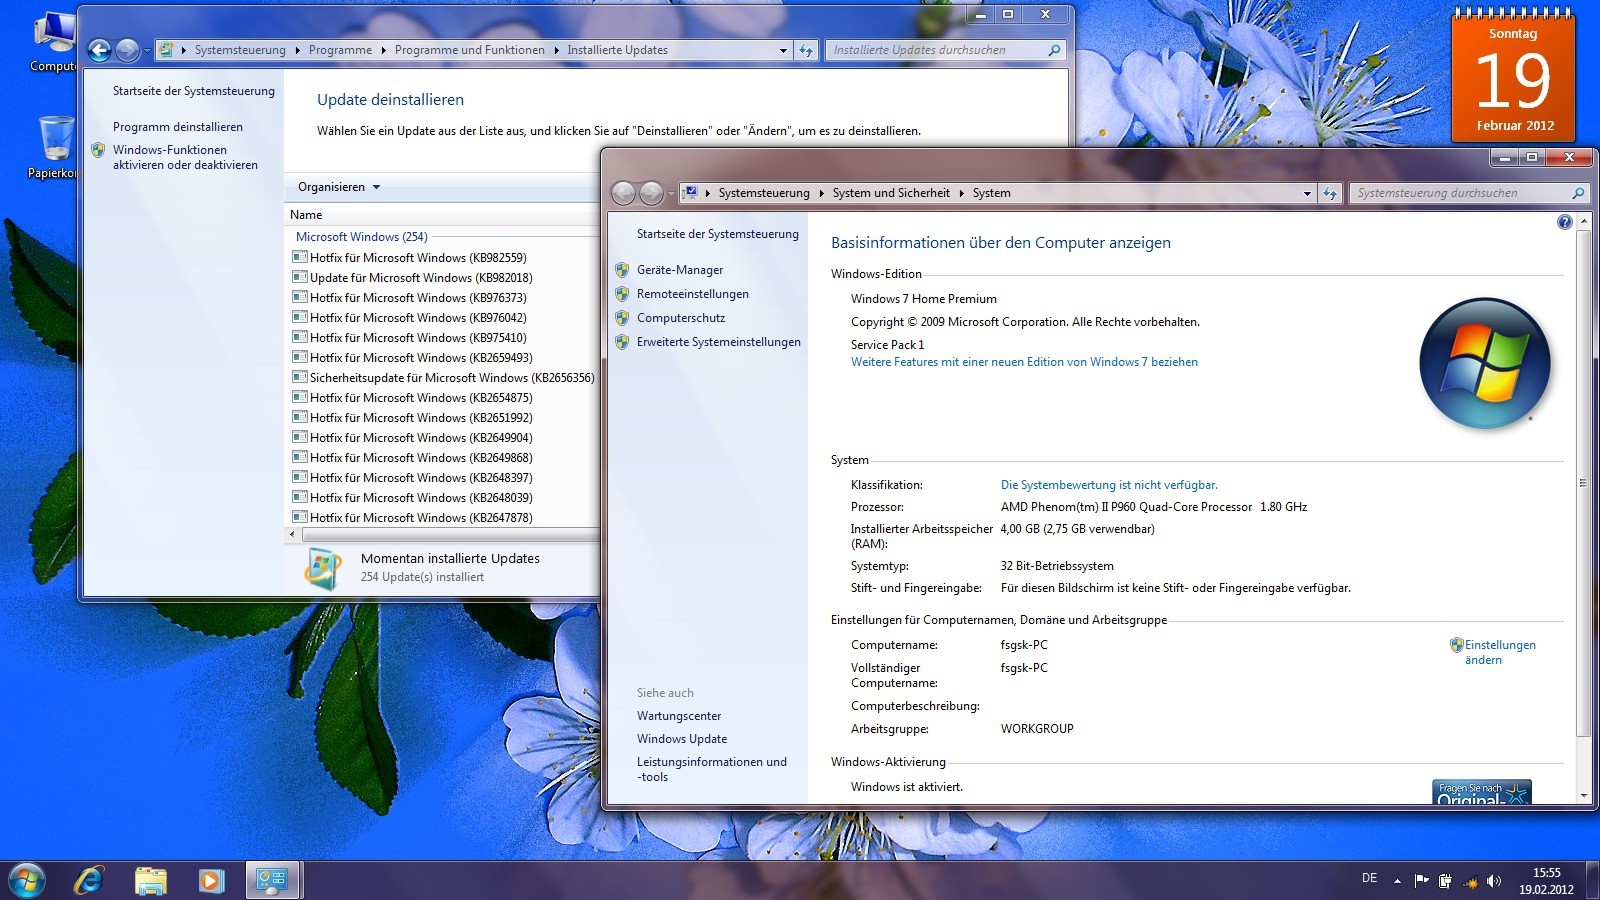This screenshot has width=1600, height=900.
Task: Open recent pages dropdown in Updates window
Action: click(147, 50)
